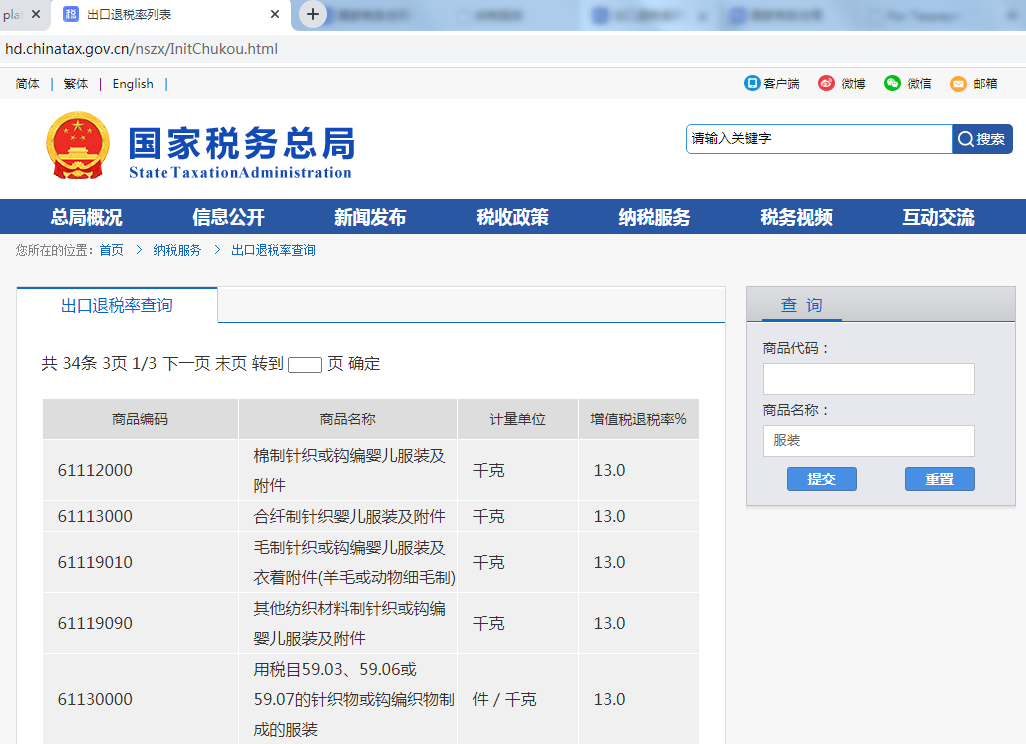The image size is (1026, 744).
Task: Click 合纤制针织婴儿服装及附件 product name
Action: (349, 516)
